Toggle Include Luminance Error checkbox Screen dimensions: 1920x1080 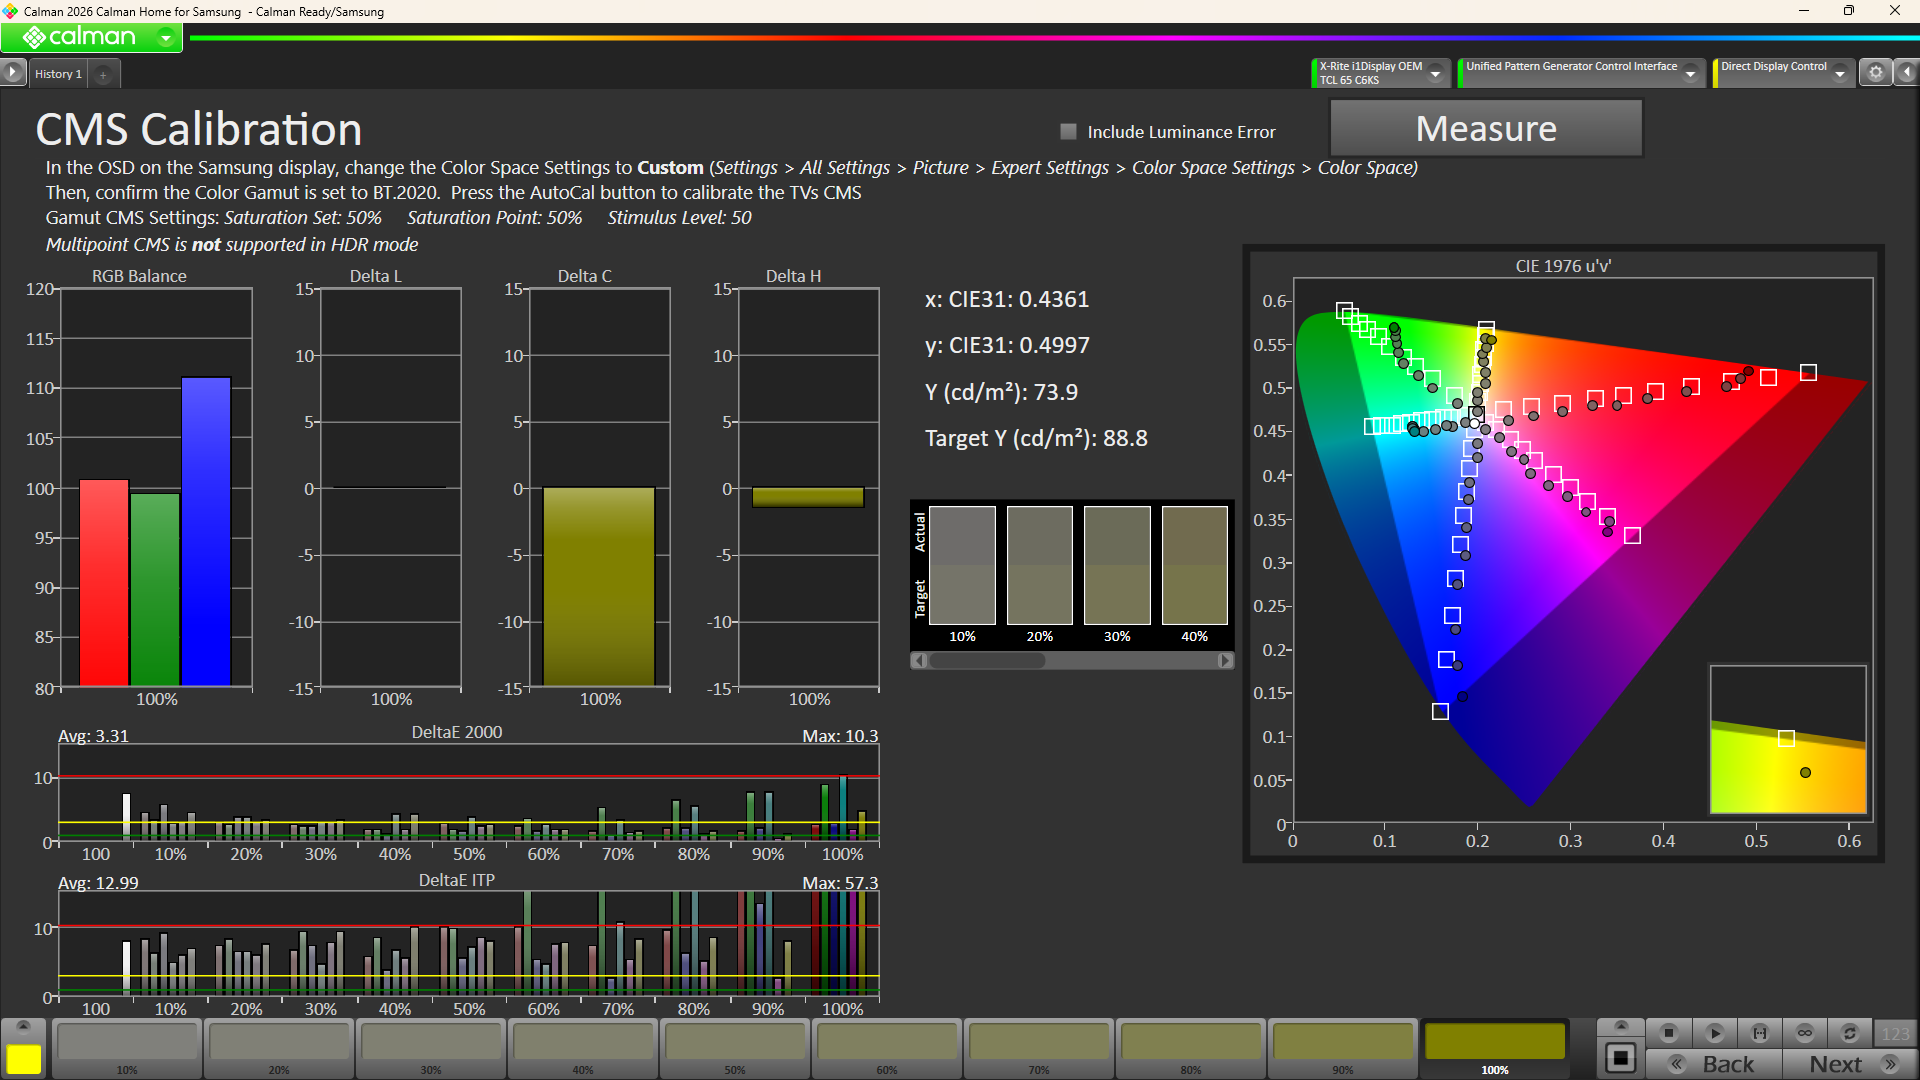point(1068,132)
